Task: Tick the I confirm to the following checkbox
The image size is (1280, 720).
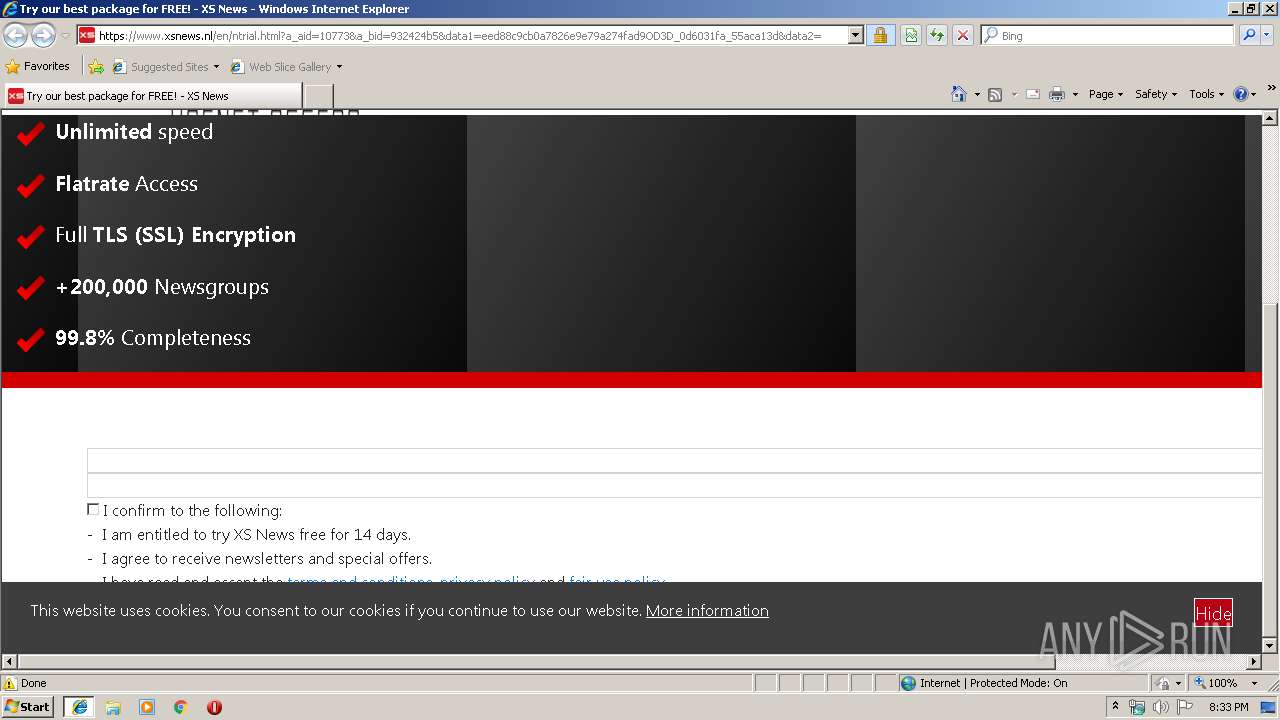Action: [93, 510]
